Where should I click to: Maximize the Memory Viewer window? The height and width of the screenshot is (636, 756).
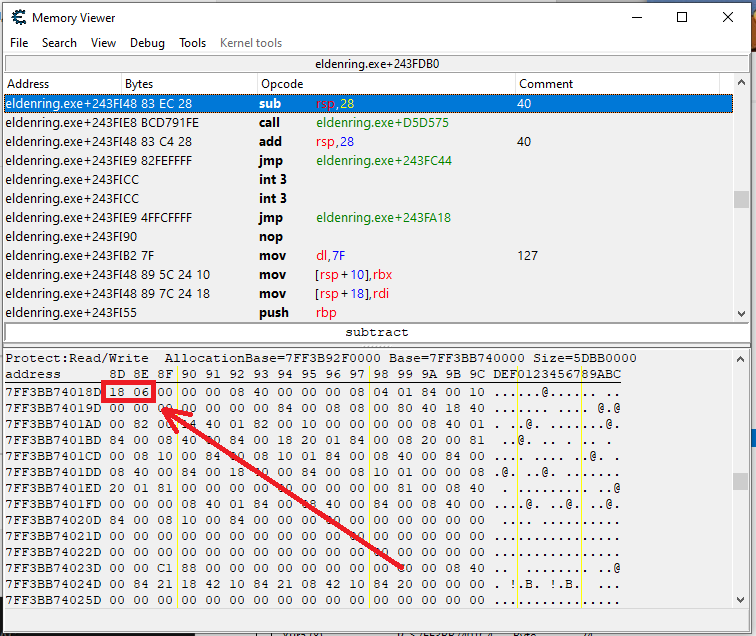coord(682,17)
